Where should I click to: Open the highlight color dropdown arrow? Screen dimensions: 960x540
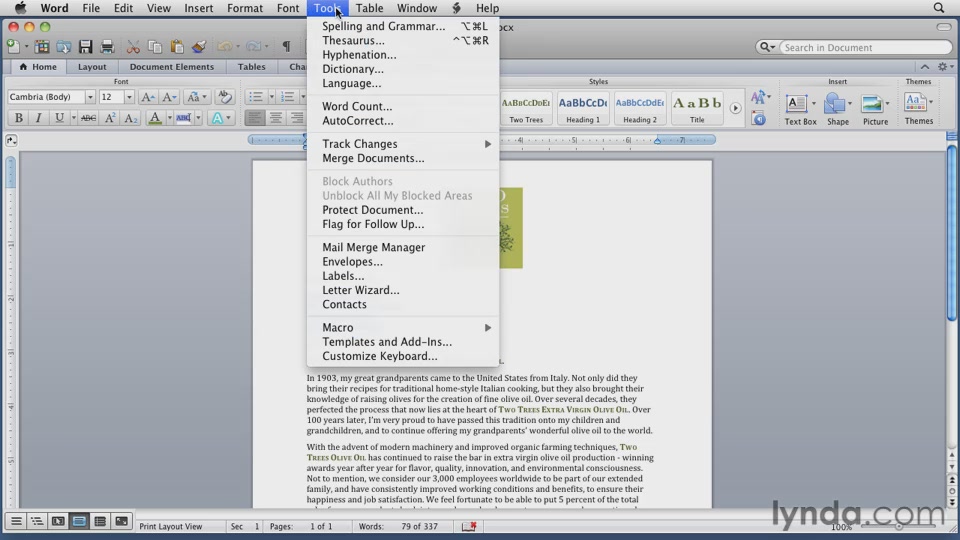coord(198,118)
